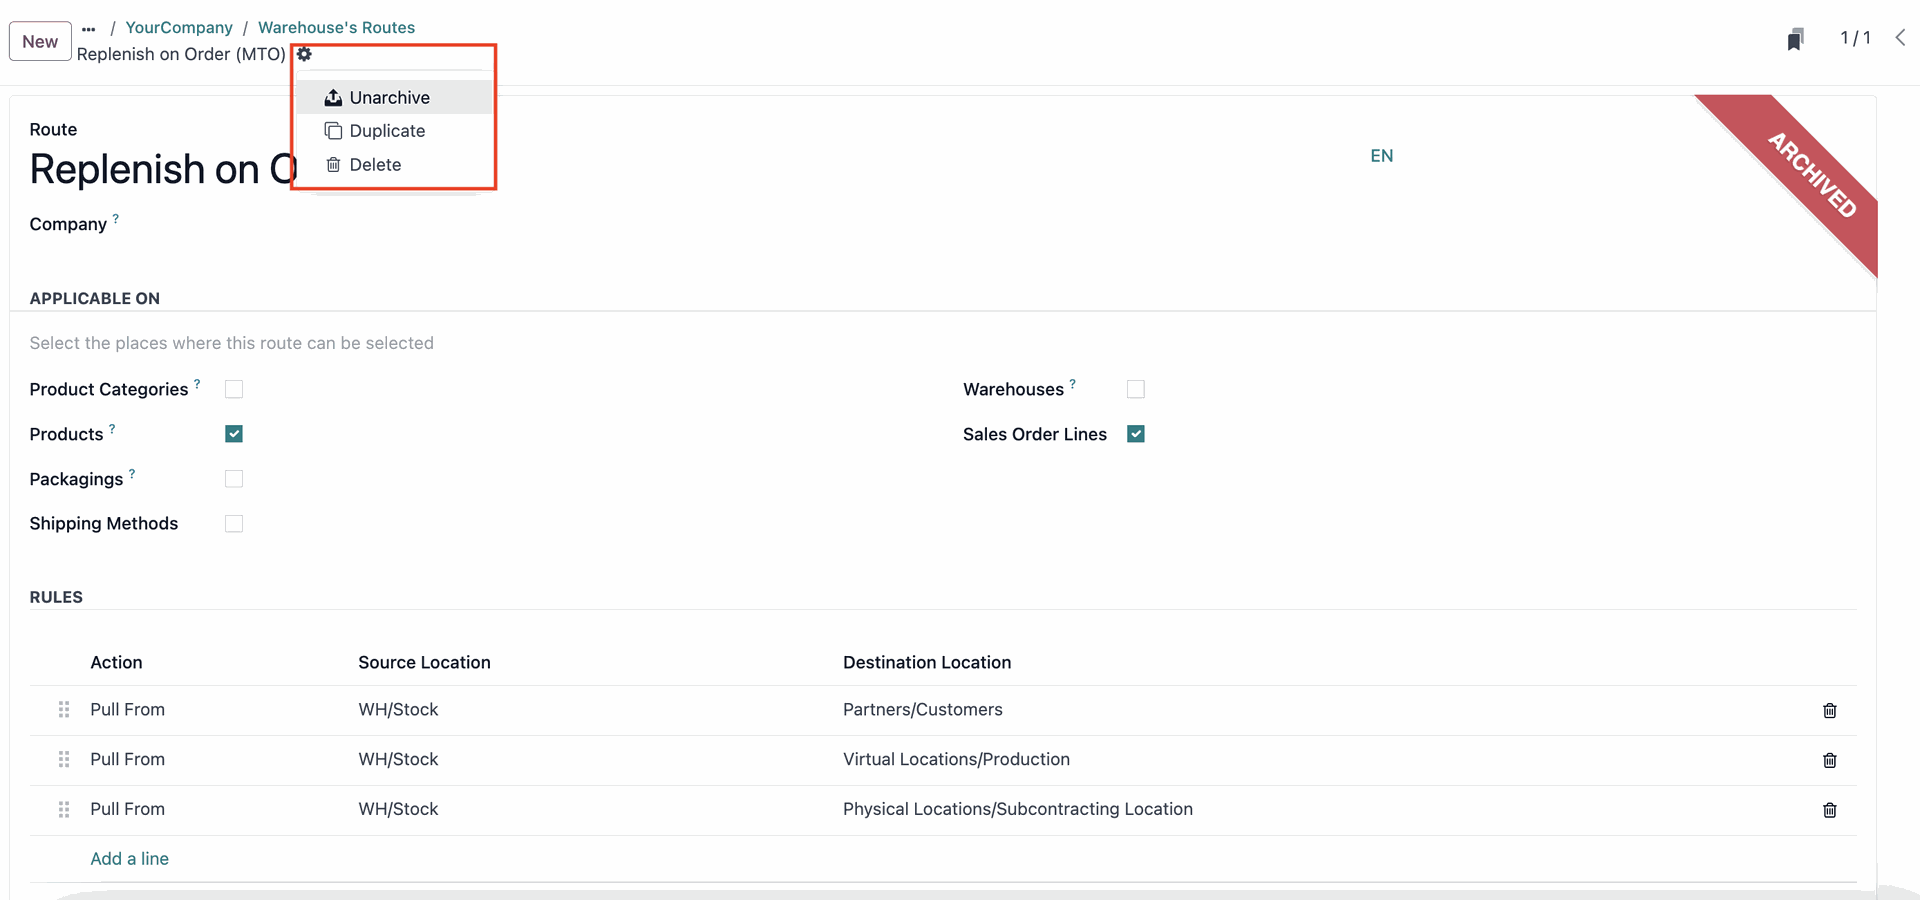
Task: Click the record navigation chevron arrow
Action: 1901,38
